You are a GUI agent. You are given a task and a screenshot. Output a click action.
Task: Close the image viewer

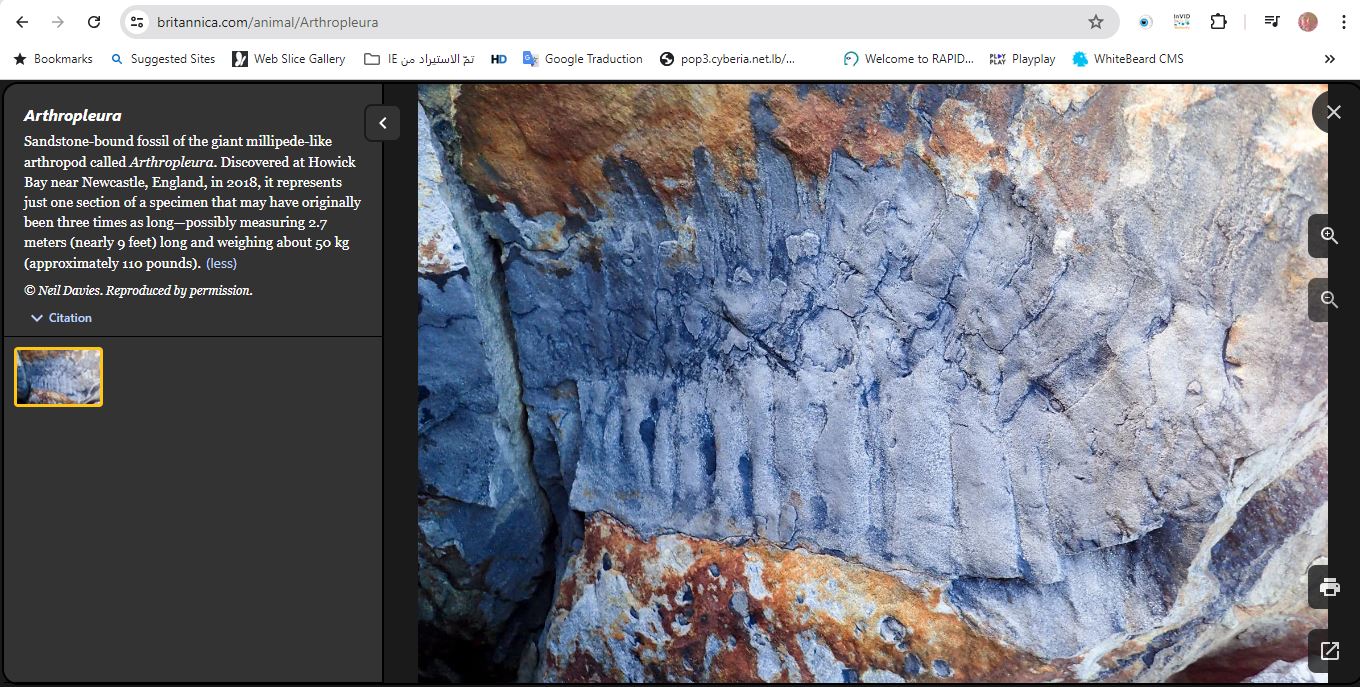1333,112
